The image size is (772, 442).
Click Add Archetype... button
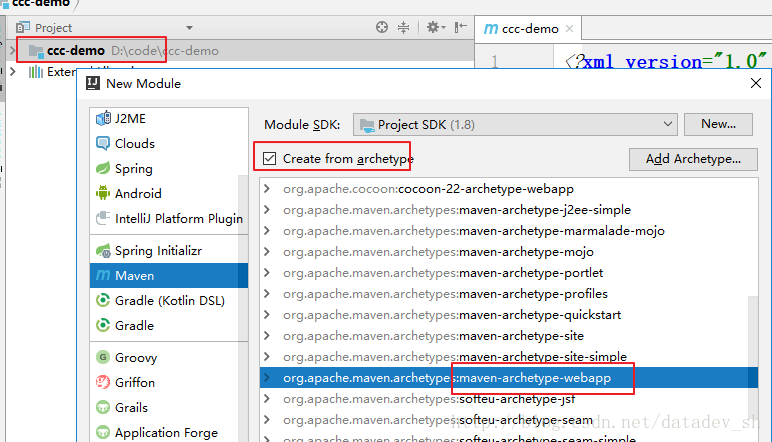(693, 159)
